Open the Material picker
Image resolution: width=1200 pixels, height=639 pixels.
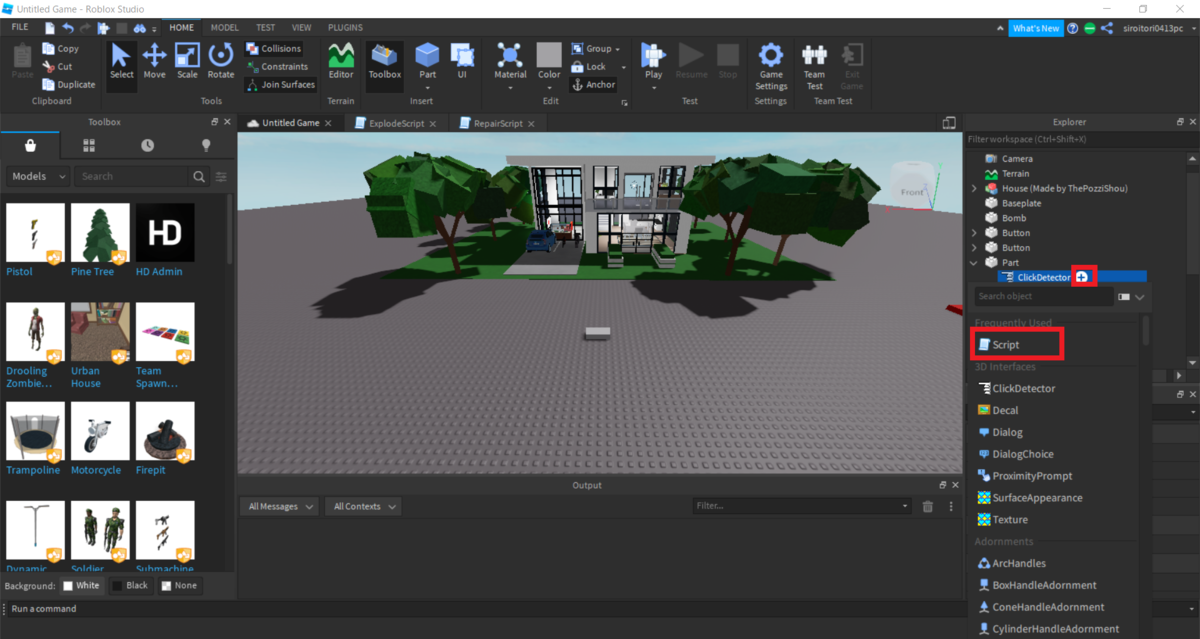pos(510,61)
